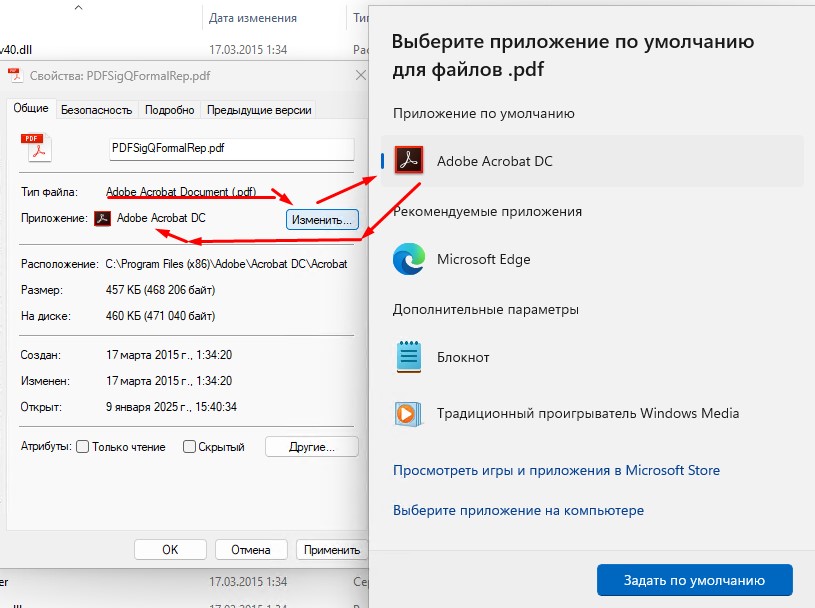Viewport: 815px width, 608px height.
Task: Click the file name field PDFSigQFormalRep.pdf
Action: coord(231,148)
